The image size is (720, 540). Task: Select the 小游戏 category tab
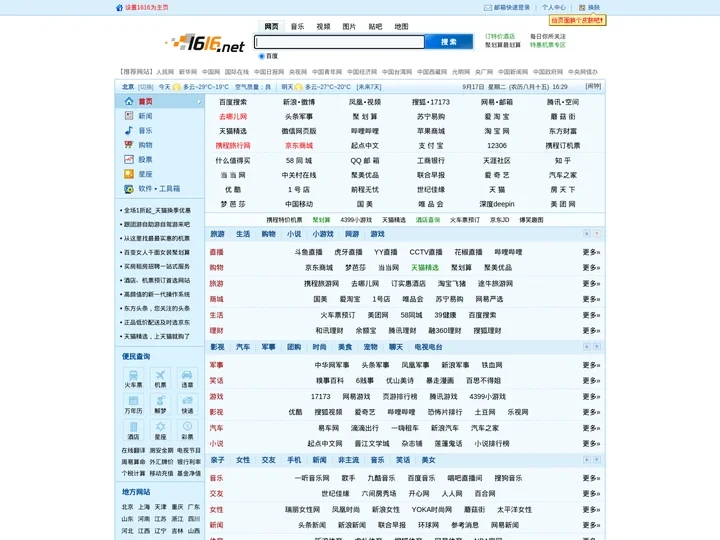323,234
